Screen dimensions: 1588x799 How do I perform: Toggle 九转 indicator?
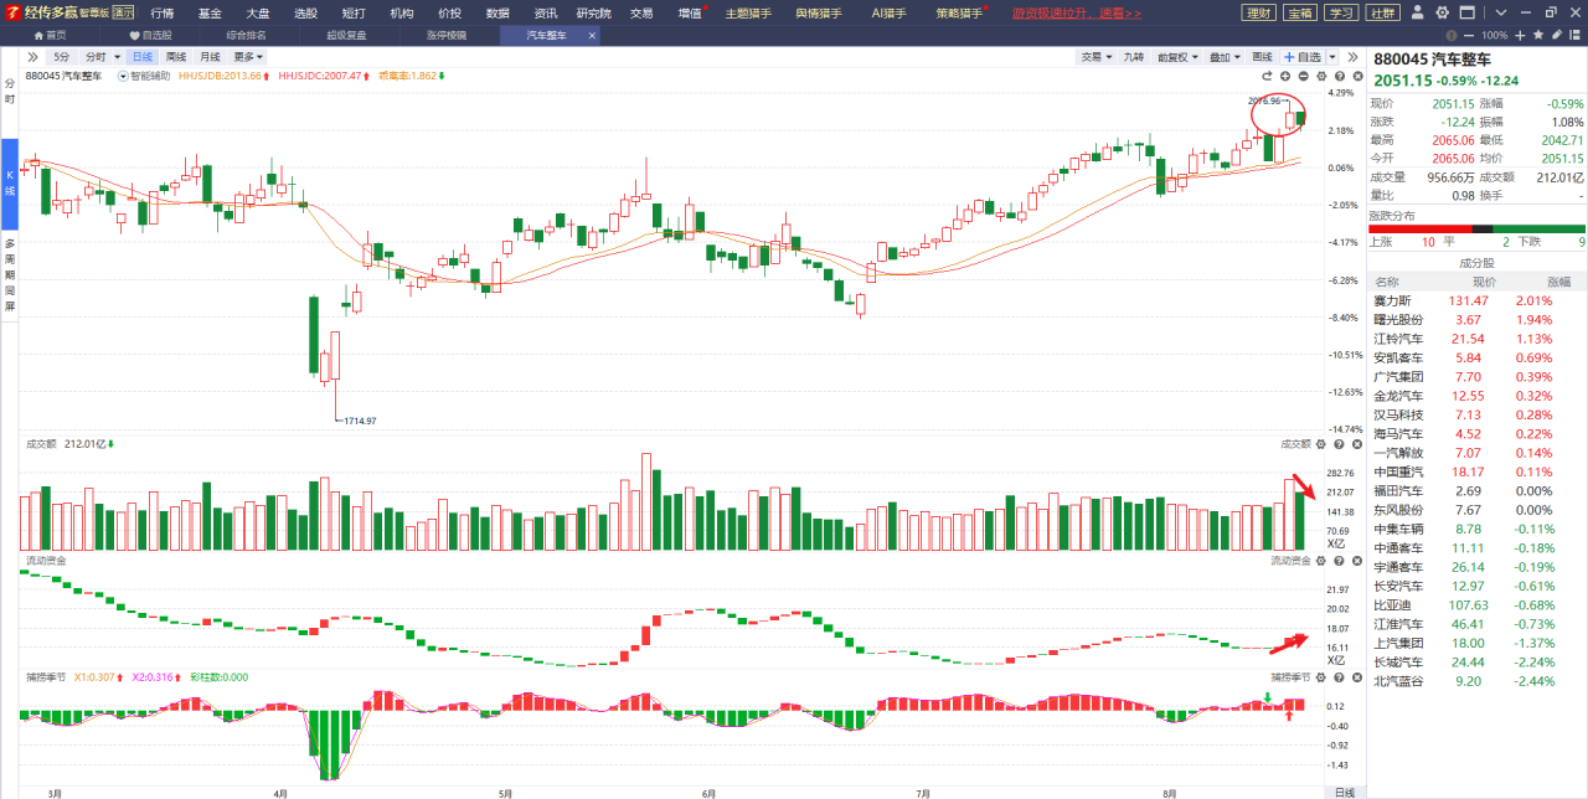click(1134, 57)
